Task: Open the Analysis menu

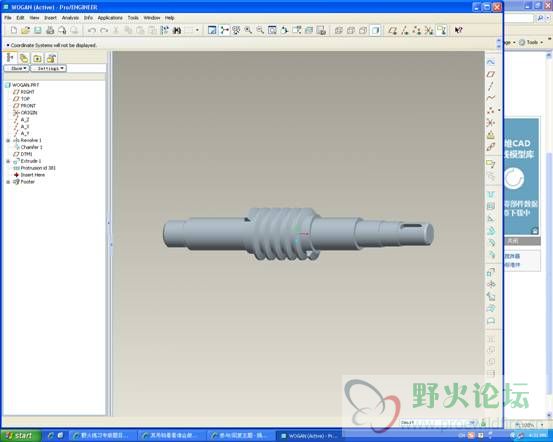Action: (70, 18)
